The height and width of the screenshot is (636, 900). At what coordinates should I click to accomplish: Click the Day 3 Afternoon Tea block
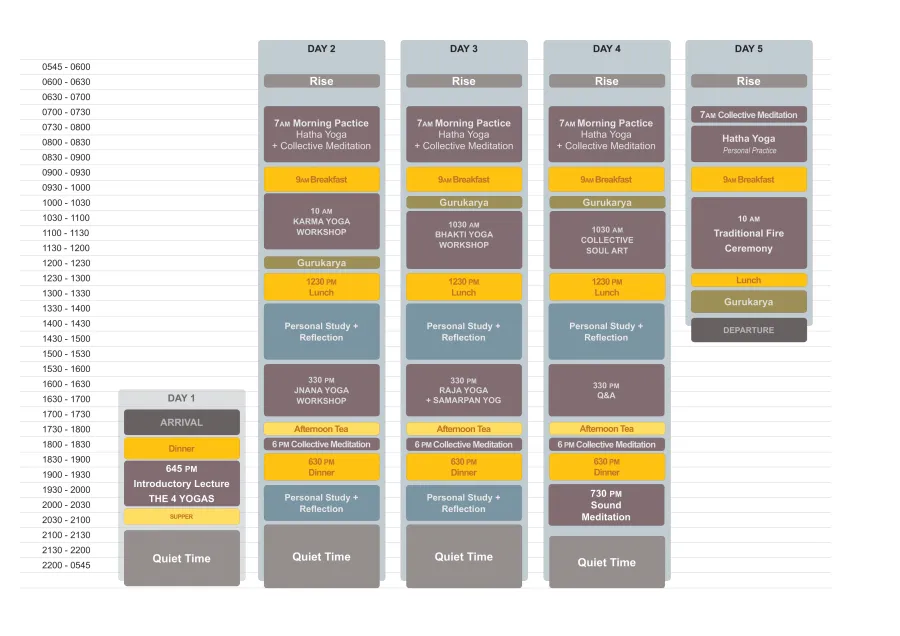pos(464,429)
